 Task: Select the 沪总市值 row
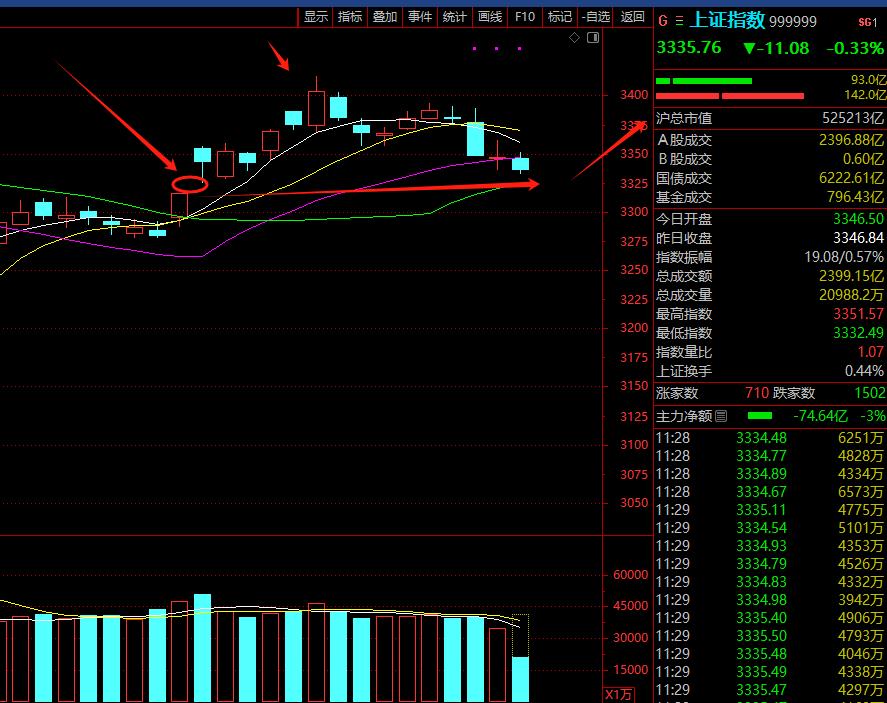(x=770, y=118)
